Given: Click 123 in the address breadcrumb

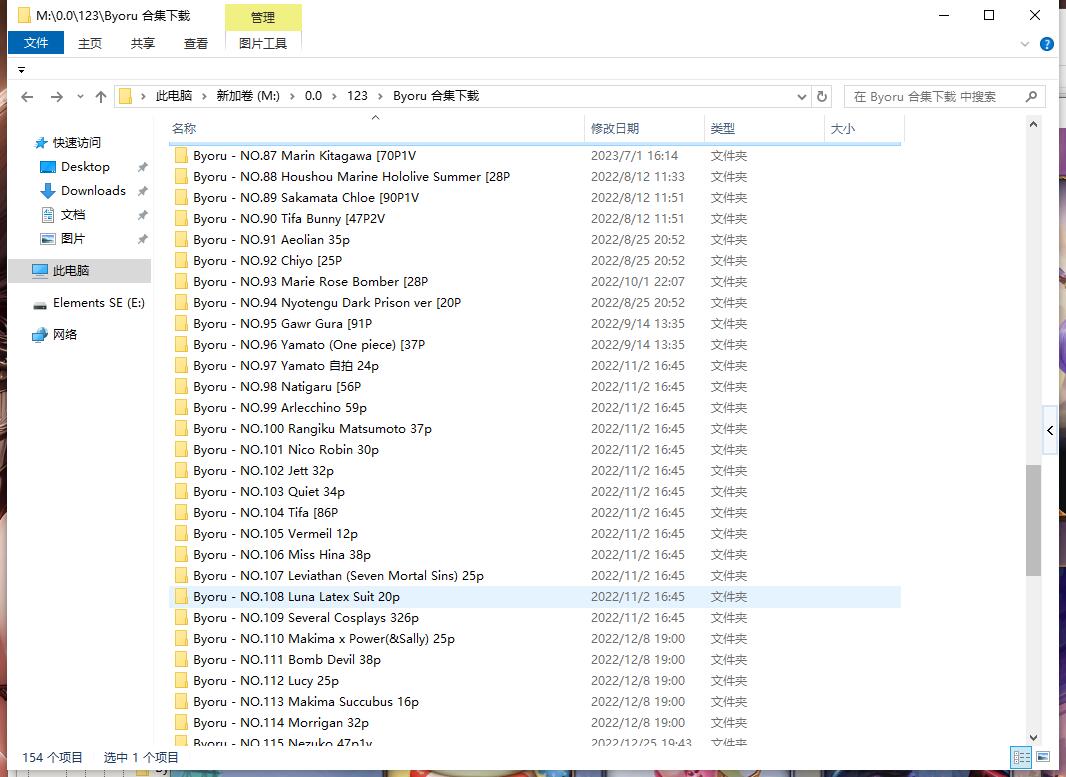Looking at the screenshot, I should click(357, 96).
